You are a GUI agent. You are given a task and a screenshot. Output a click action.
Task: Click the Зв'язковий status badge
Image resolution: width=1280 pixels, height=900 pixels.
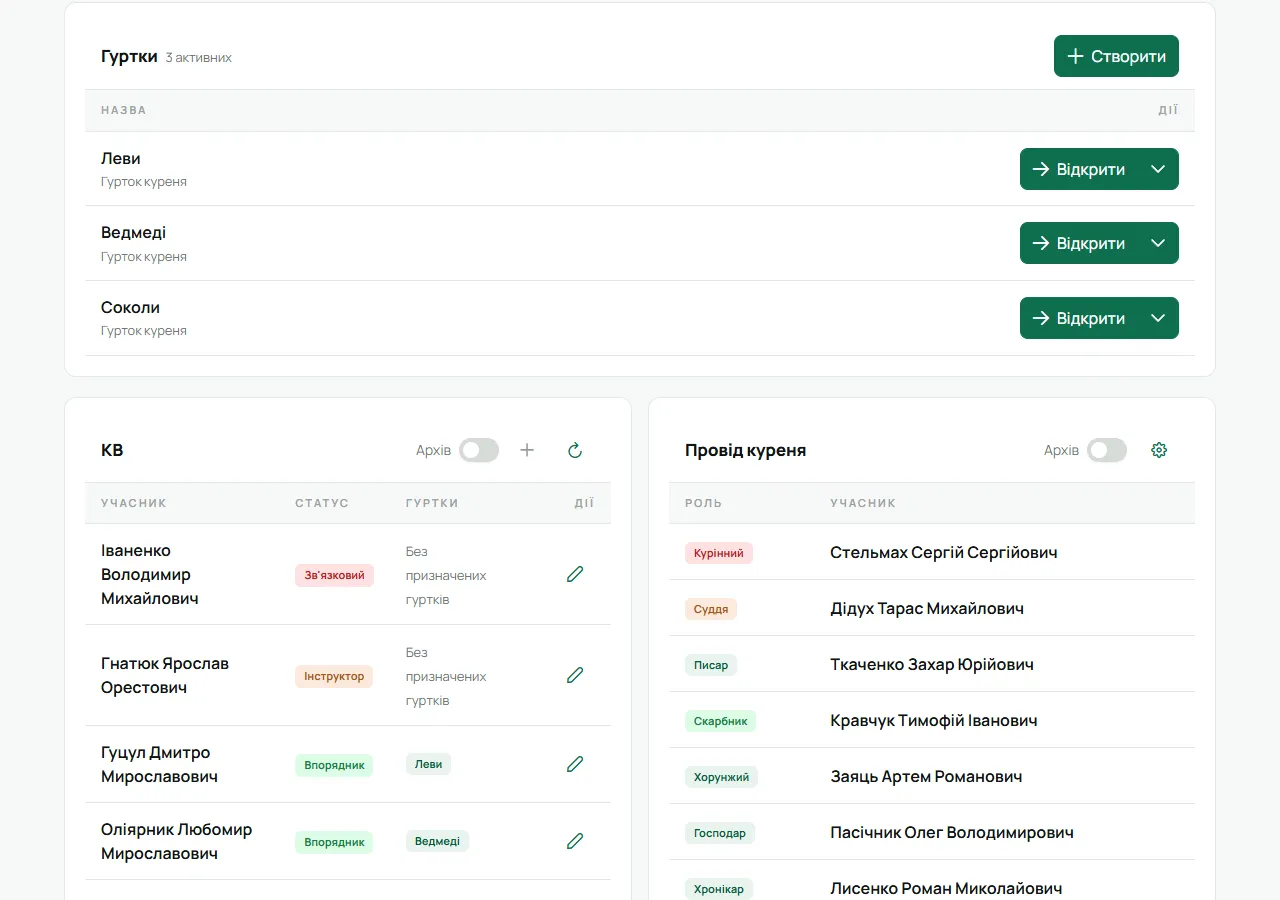(x=334, y=575)
